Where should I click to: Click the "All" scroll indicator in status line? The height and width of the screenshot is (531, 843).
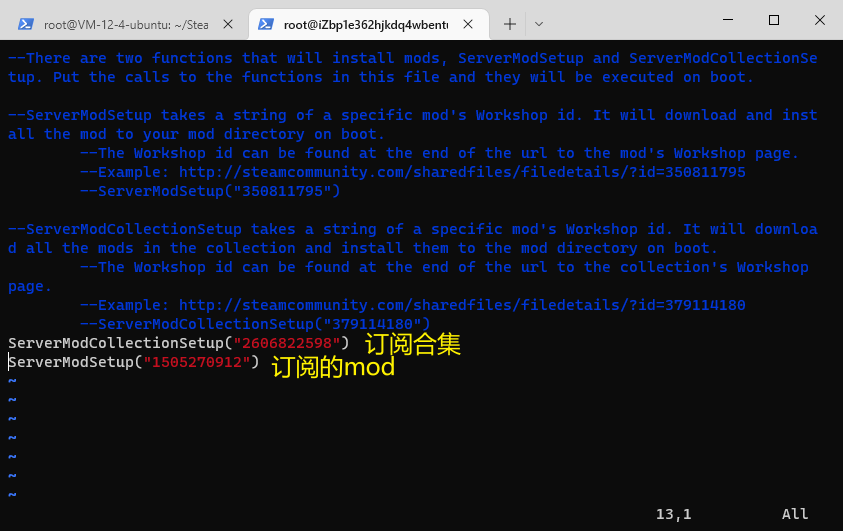(795, 514)
